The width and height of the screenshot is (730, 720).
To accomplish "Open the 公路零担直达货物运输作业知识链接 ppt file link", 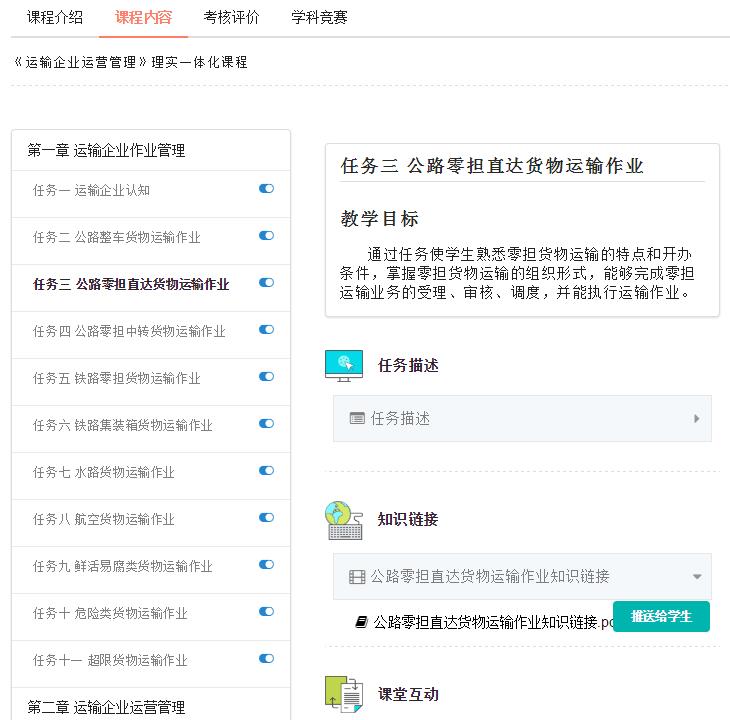I will point(490,622).
